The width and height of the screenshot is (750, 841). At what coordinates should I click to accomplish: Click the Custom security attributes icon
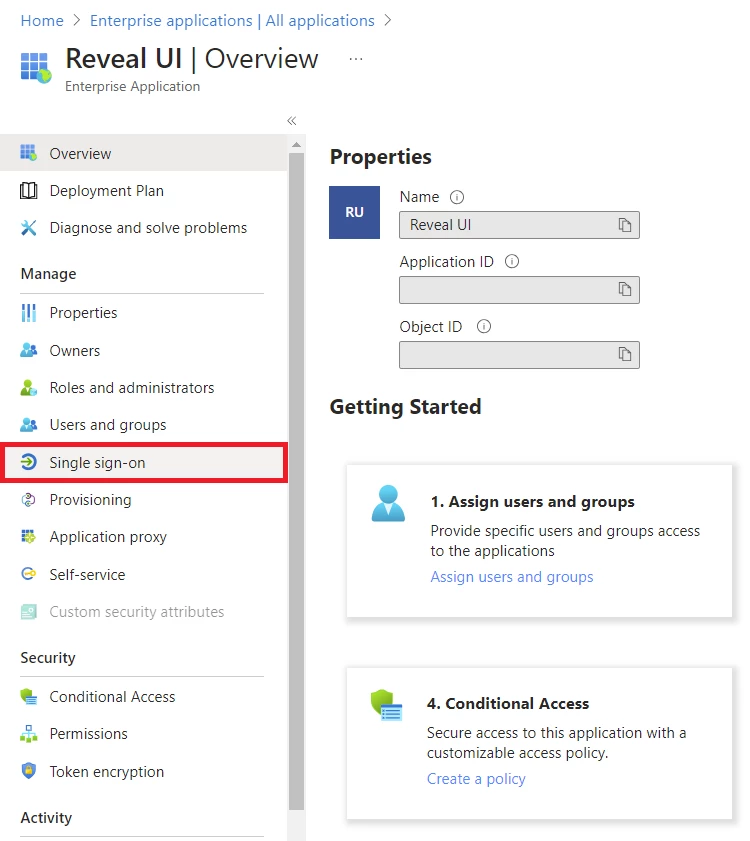28,611
